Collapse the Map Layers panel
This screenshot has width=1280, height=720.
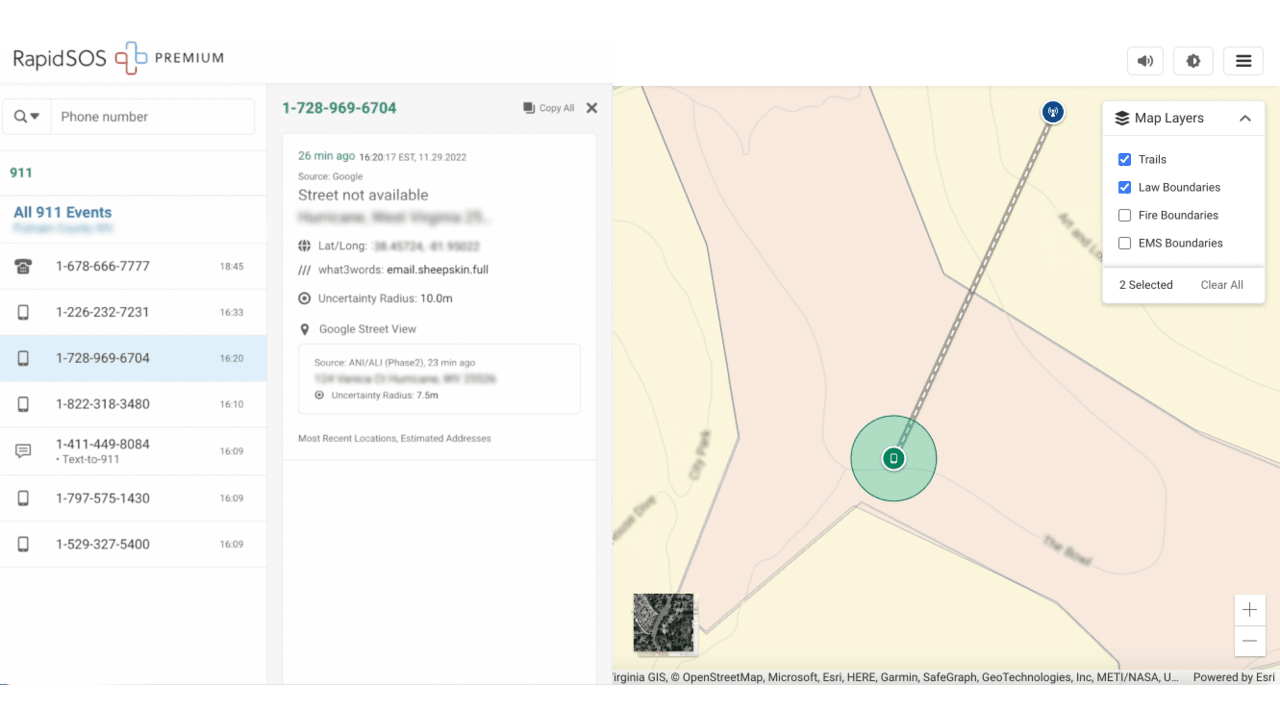(x=1245, y=118)
